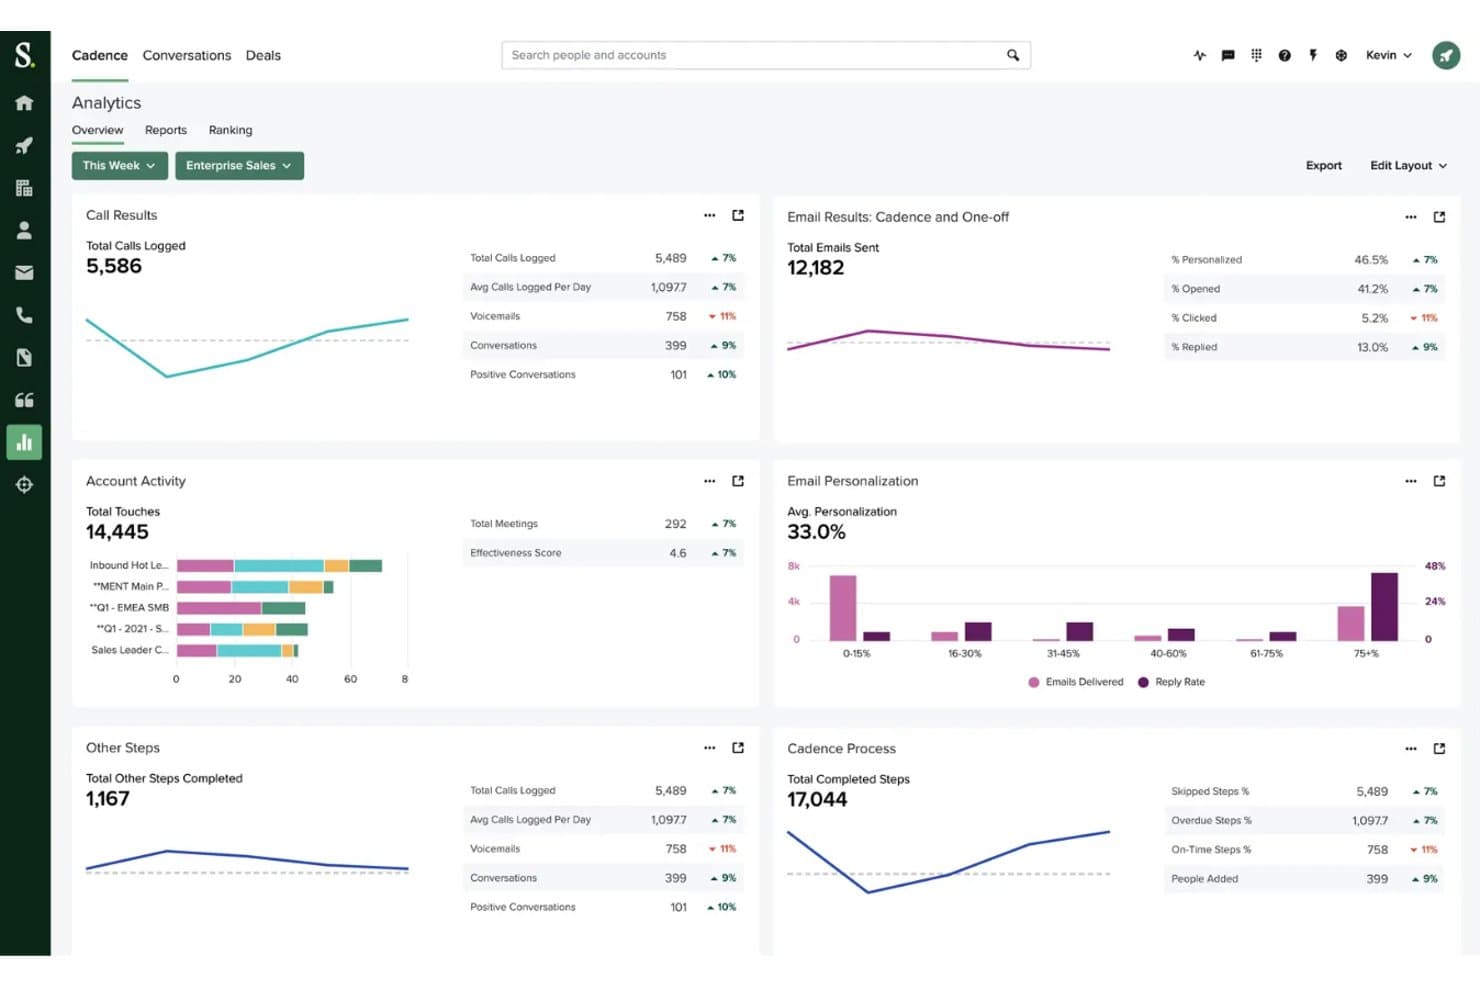Screen dimensions: 1480x987
Task: Click the search magnifier icon
Action: tap(1013, 55)
